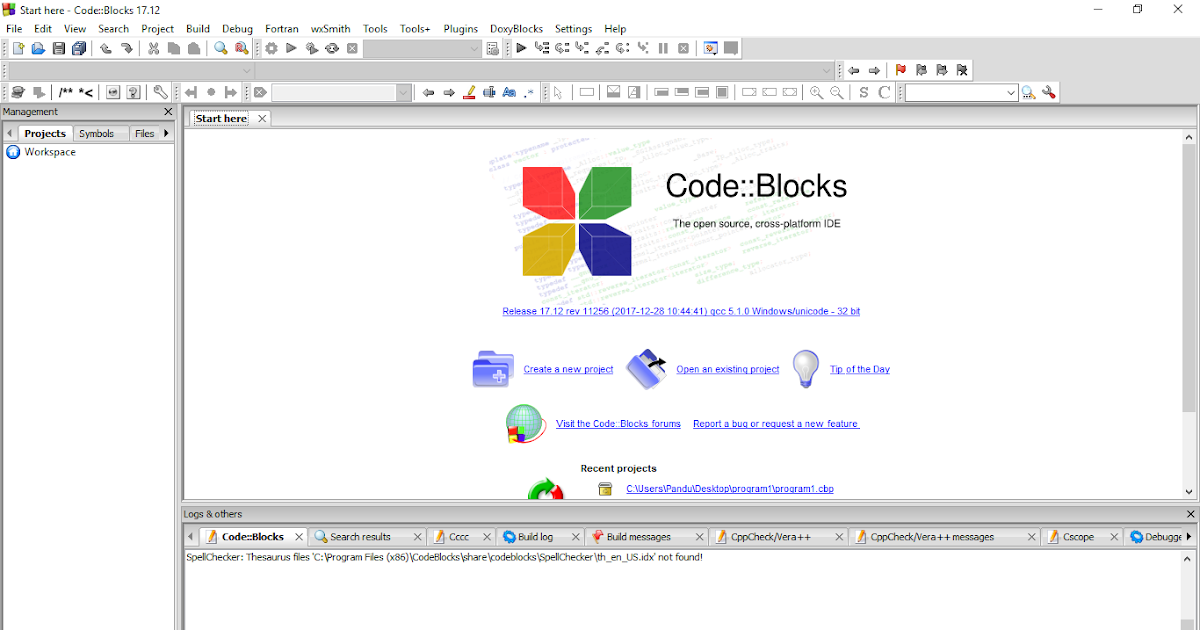Click the Replace magnifier icon

tap(241, 48)
